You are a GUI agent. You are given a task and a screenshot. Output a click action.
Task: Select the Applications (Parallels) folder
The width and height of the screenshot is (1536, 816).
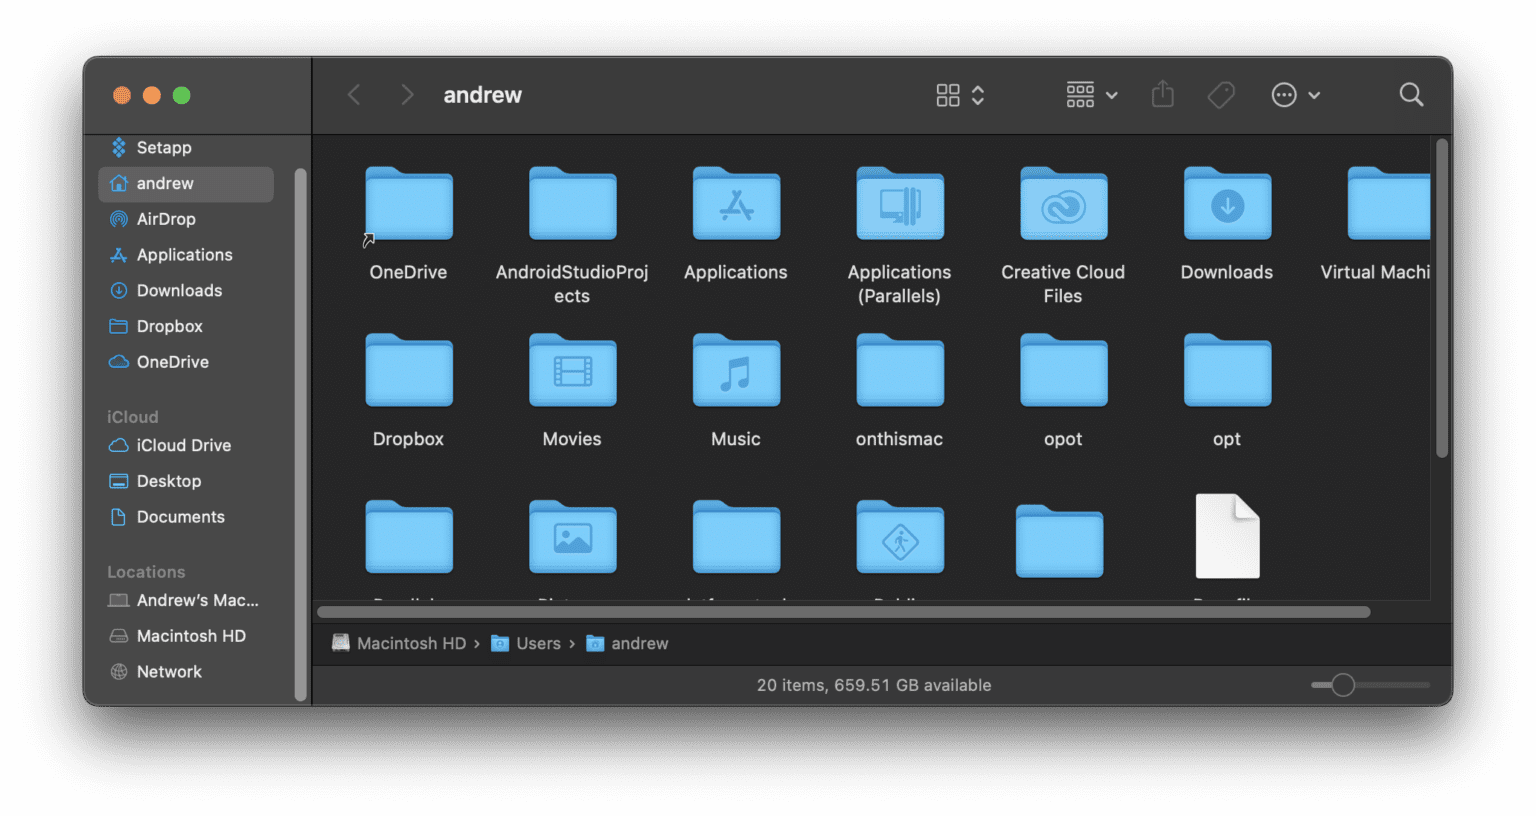click(900, 205)
